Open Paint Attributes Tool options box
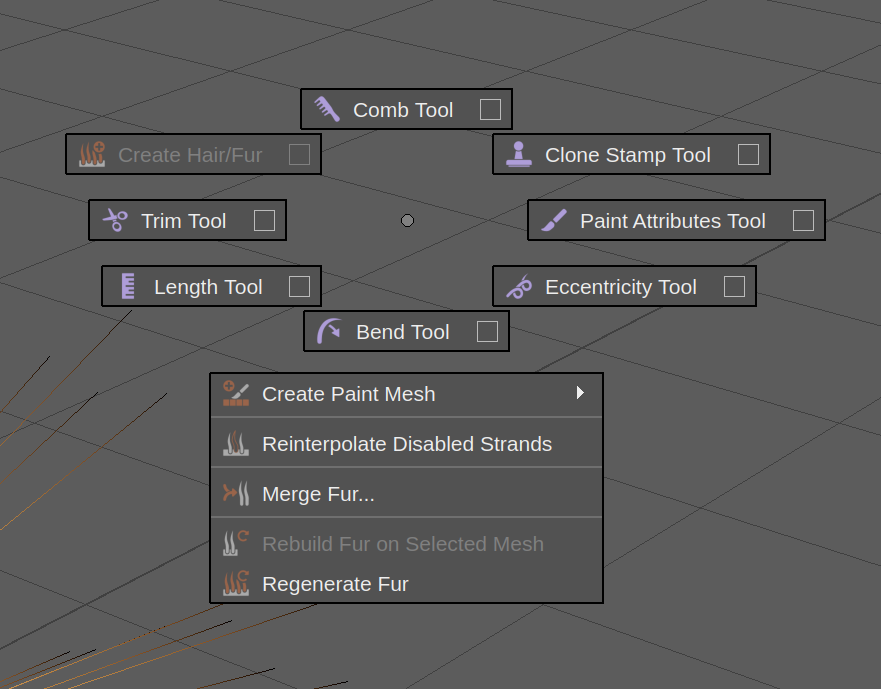Screen dimensions: 881x689 click(x=803, y=220)
